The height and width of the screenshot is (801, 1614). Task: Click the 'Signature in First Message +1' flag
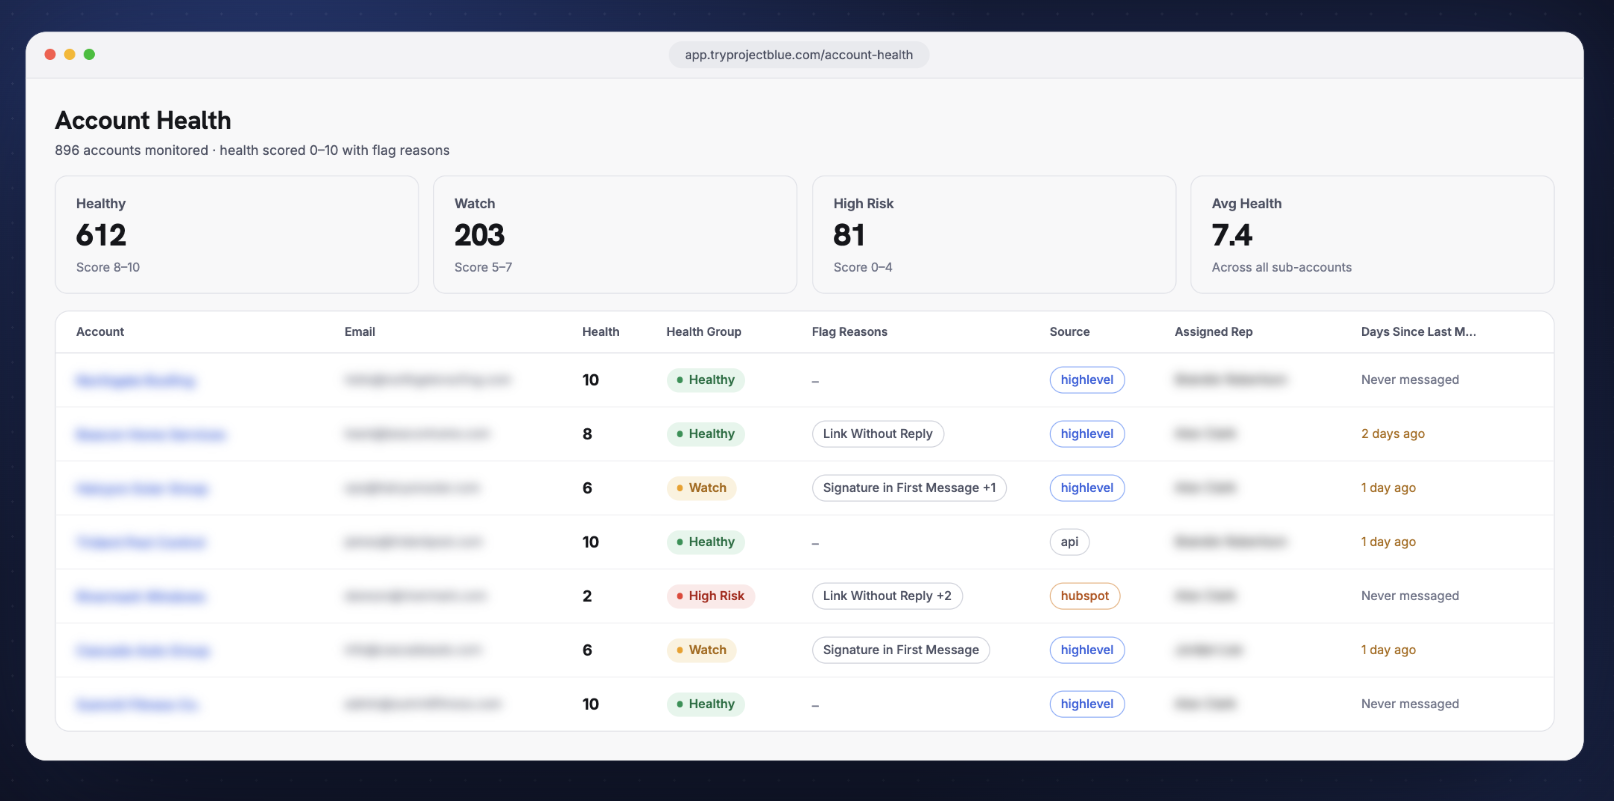909,488
